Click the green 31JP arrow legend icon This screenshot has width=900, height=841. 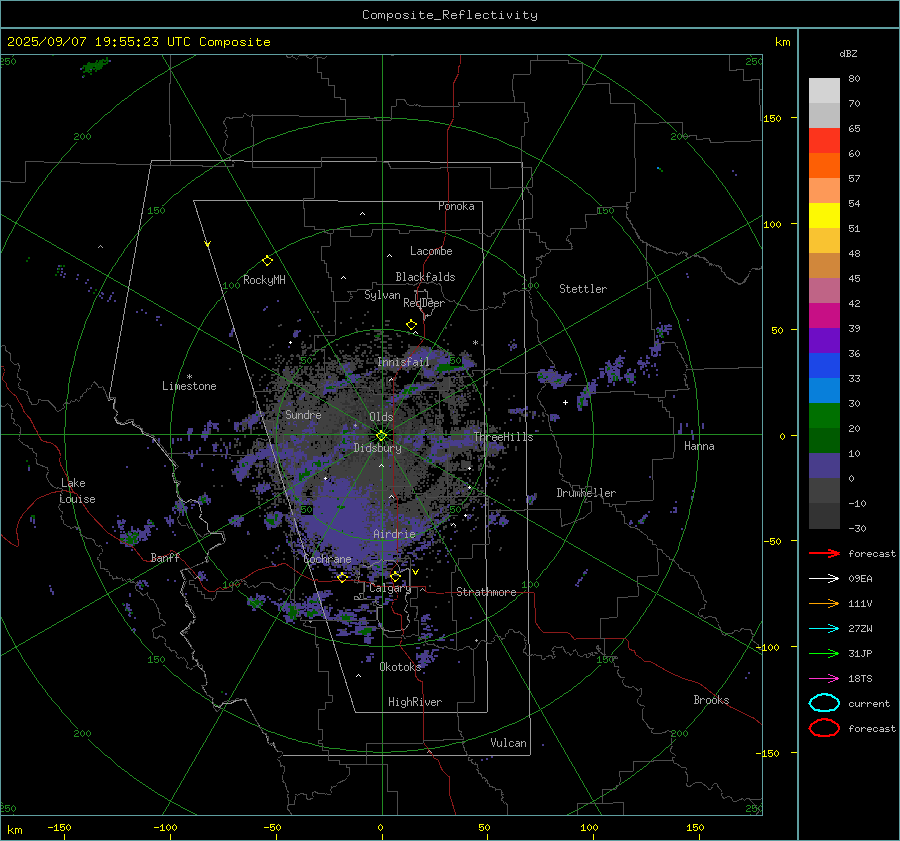[x=824, y=653]
